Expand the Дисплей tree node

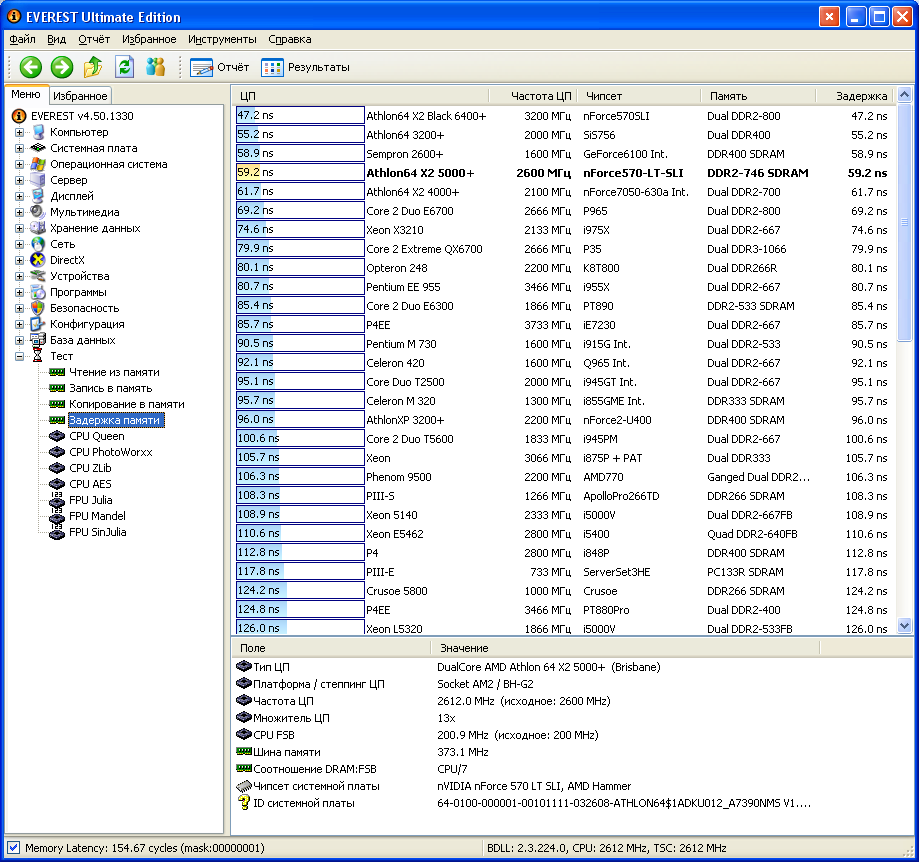pyautogui.click(x=19, y=196)
